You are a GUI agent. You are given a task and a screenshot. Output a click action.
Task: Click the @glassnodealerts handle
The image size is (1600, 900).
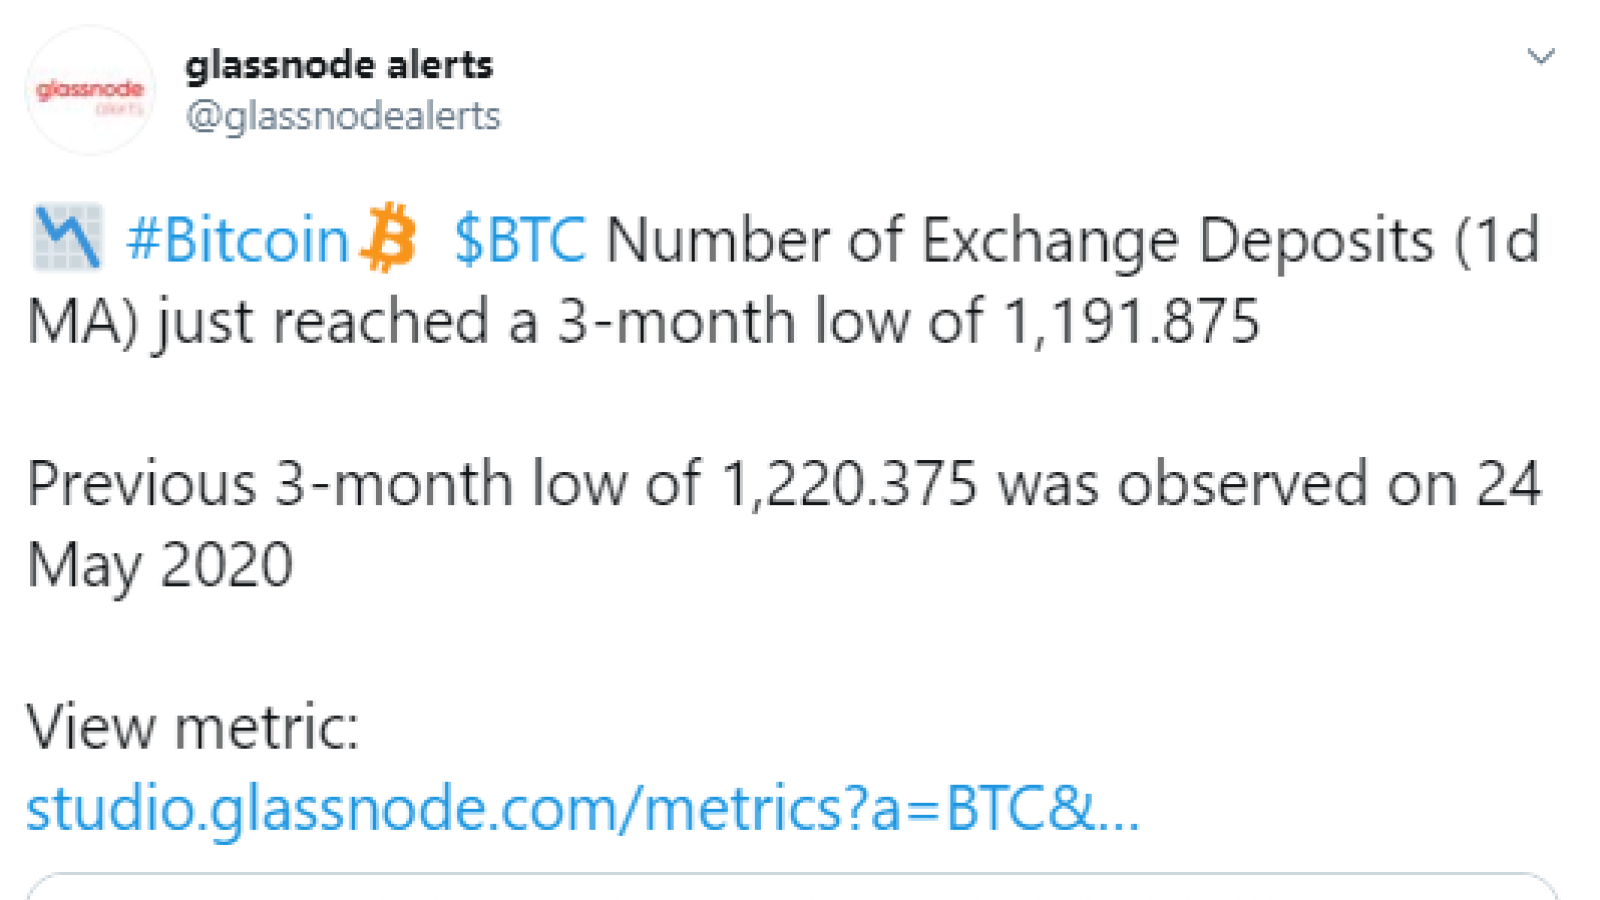click(343, 116)
